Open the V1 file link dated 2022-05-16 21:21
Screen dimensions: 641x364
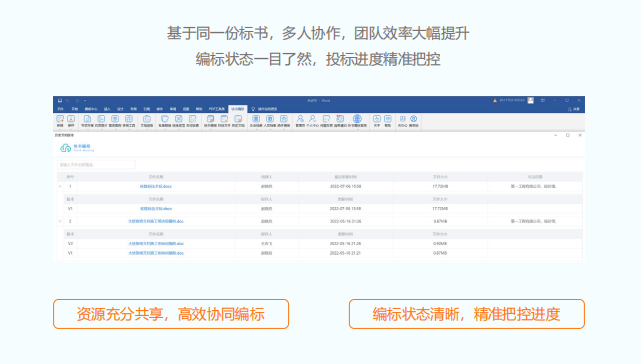[156, 253]
